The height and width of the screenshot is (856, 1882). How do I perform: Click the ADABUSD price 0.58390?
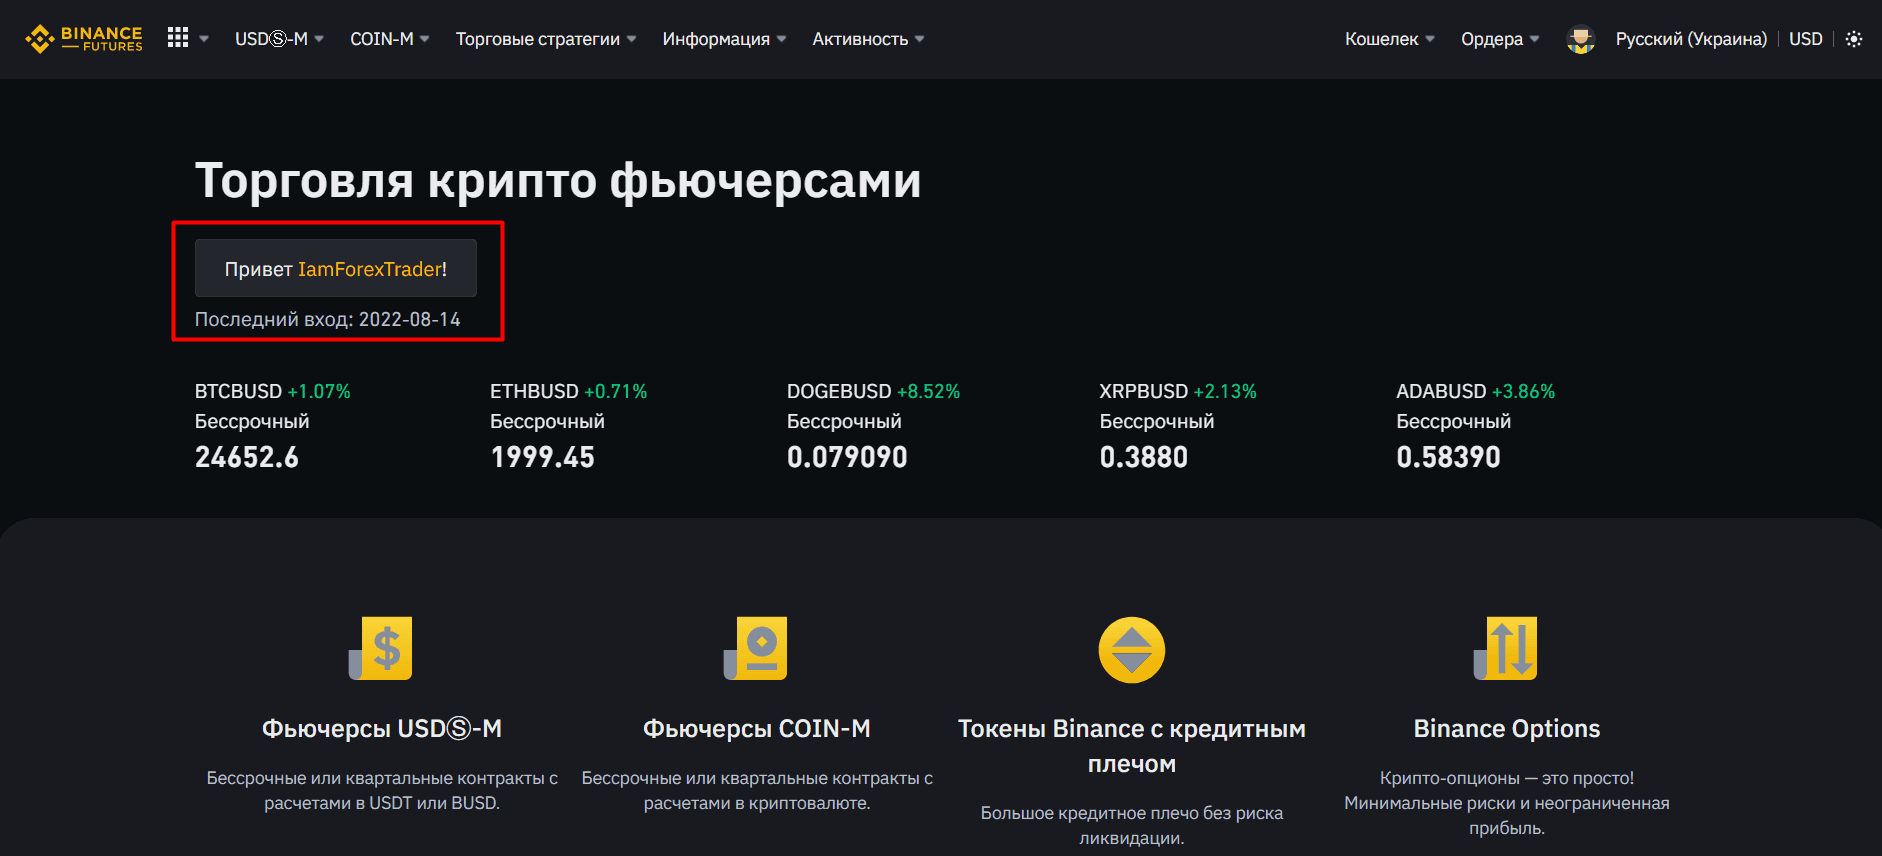point(1448,457)
